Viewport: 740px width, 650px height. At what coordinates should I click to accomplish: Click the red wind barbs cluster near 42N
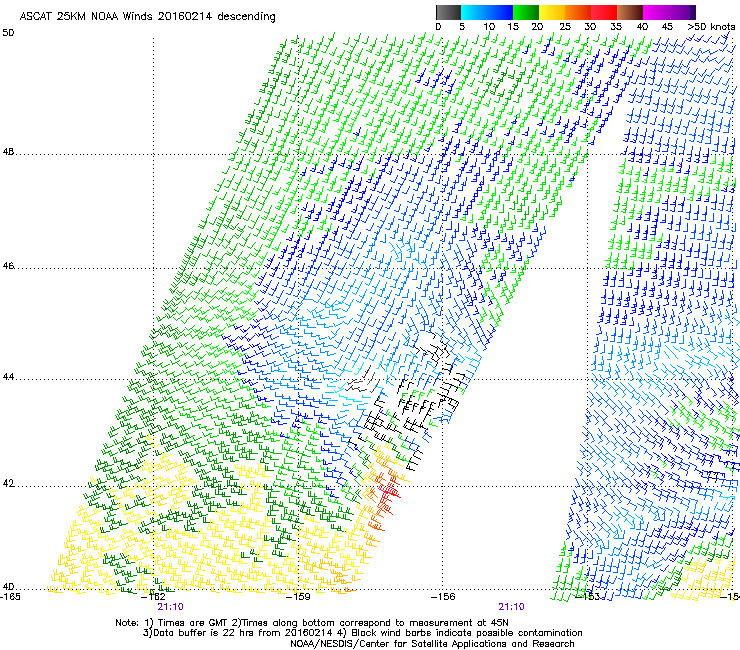(386, 496)
